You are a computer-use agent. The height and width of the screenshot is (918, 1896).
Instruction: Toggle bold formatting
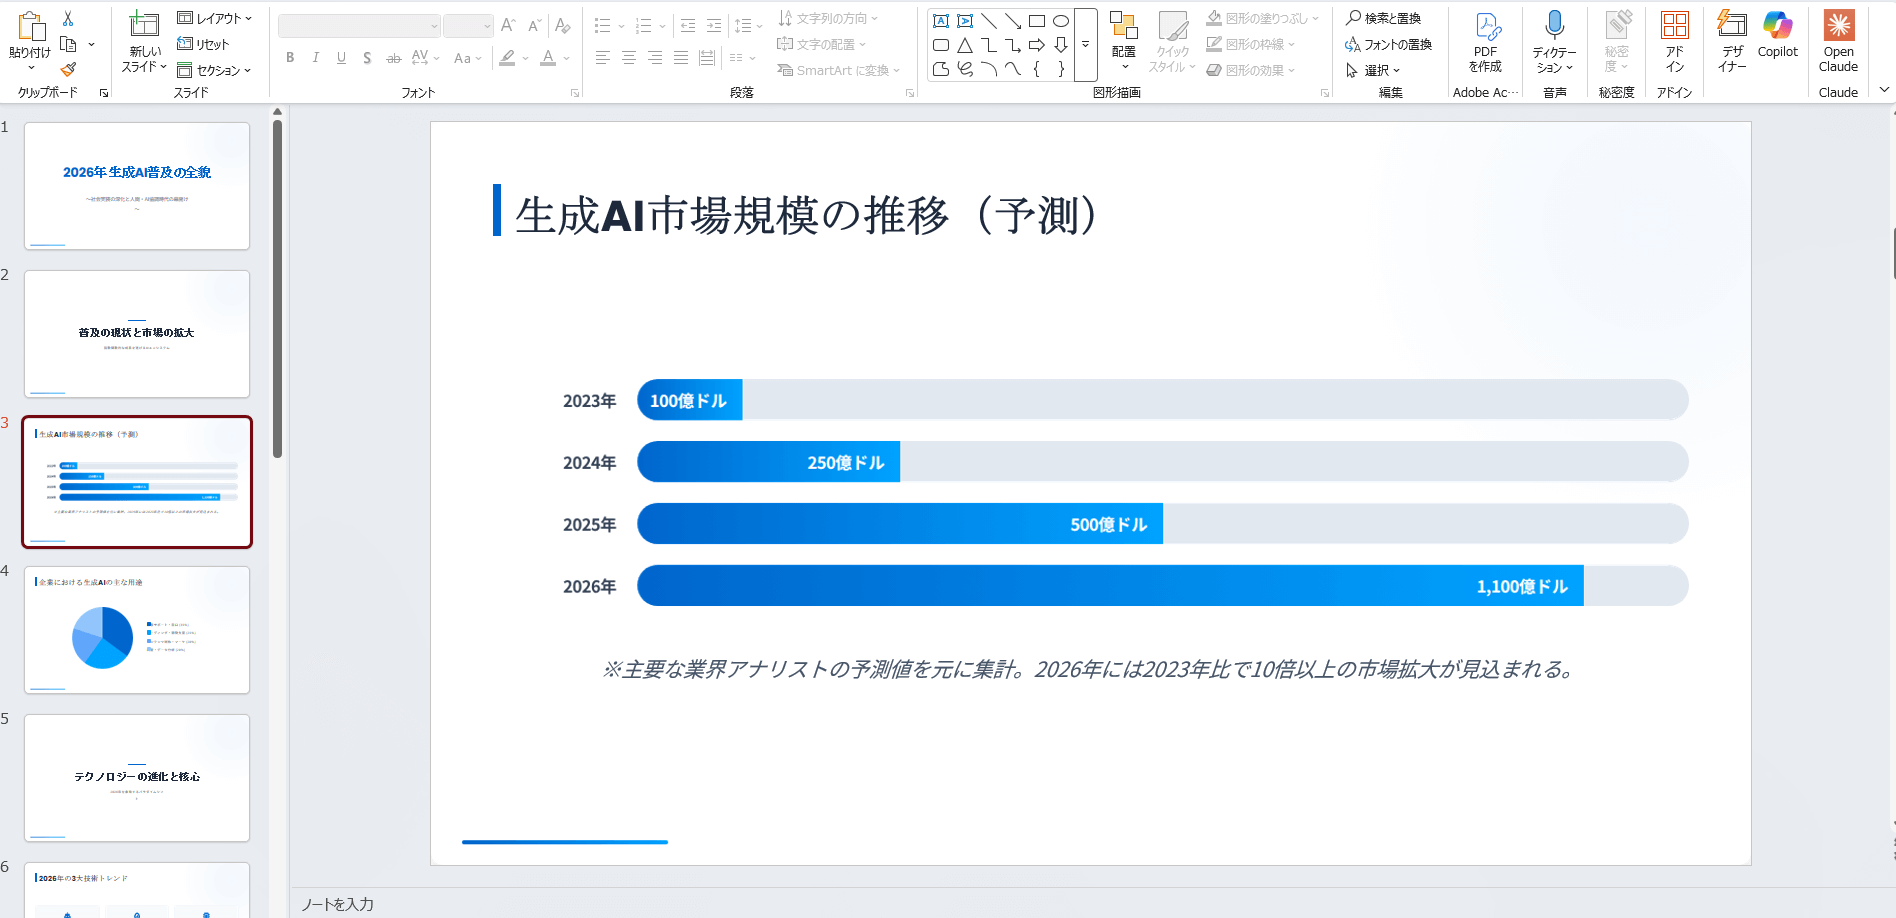(290, 58)
